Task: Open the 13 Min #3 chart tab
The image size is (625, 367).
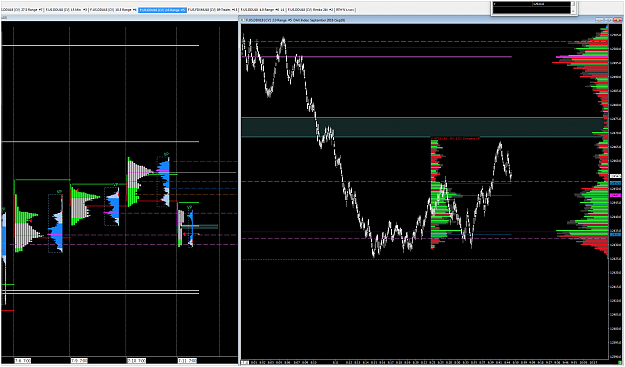Action: (x=66, y=10)
